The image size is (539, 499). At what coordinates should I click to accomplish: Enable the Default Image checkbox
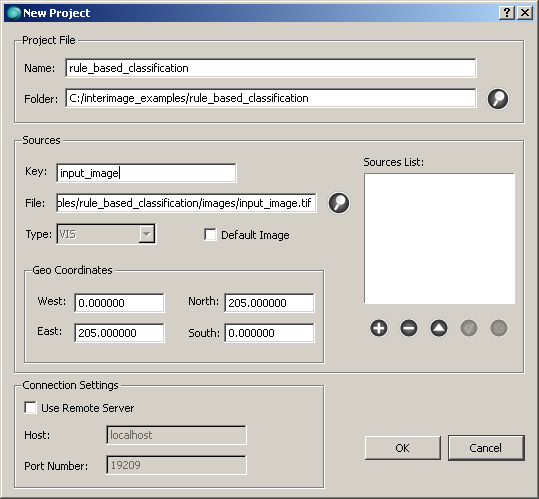[210, 235]
